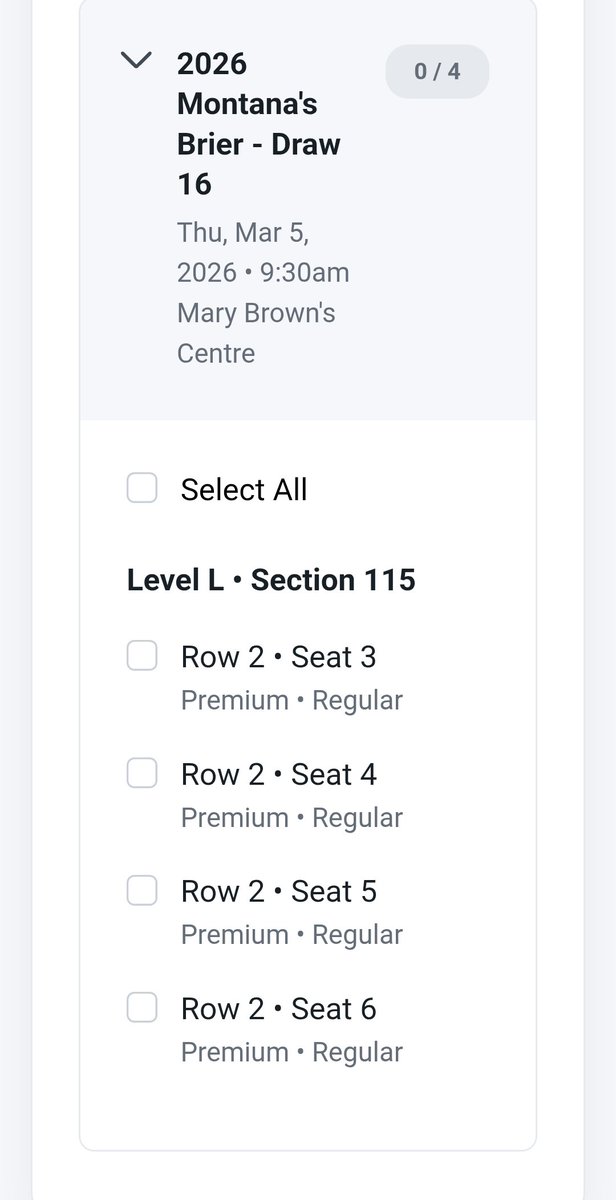The image size is (616, 1200).
Task: Click the Row 2 • Seat 4 label
Action: click(278, 774)
